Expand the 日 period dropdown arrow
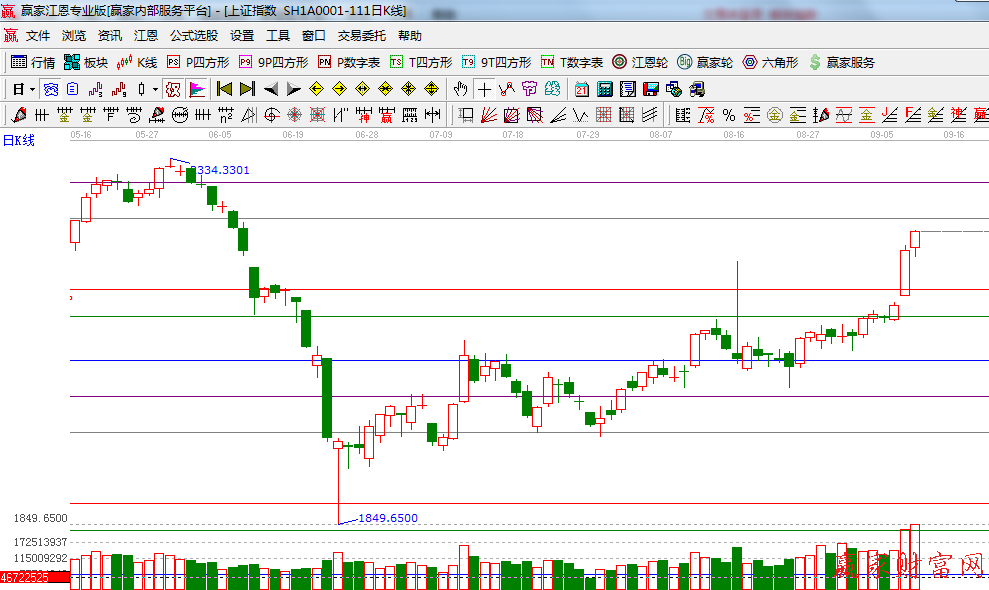The width and height of the screenshot is (989, 590). point(31,89)
